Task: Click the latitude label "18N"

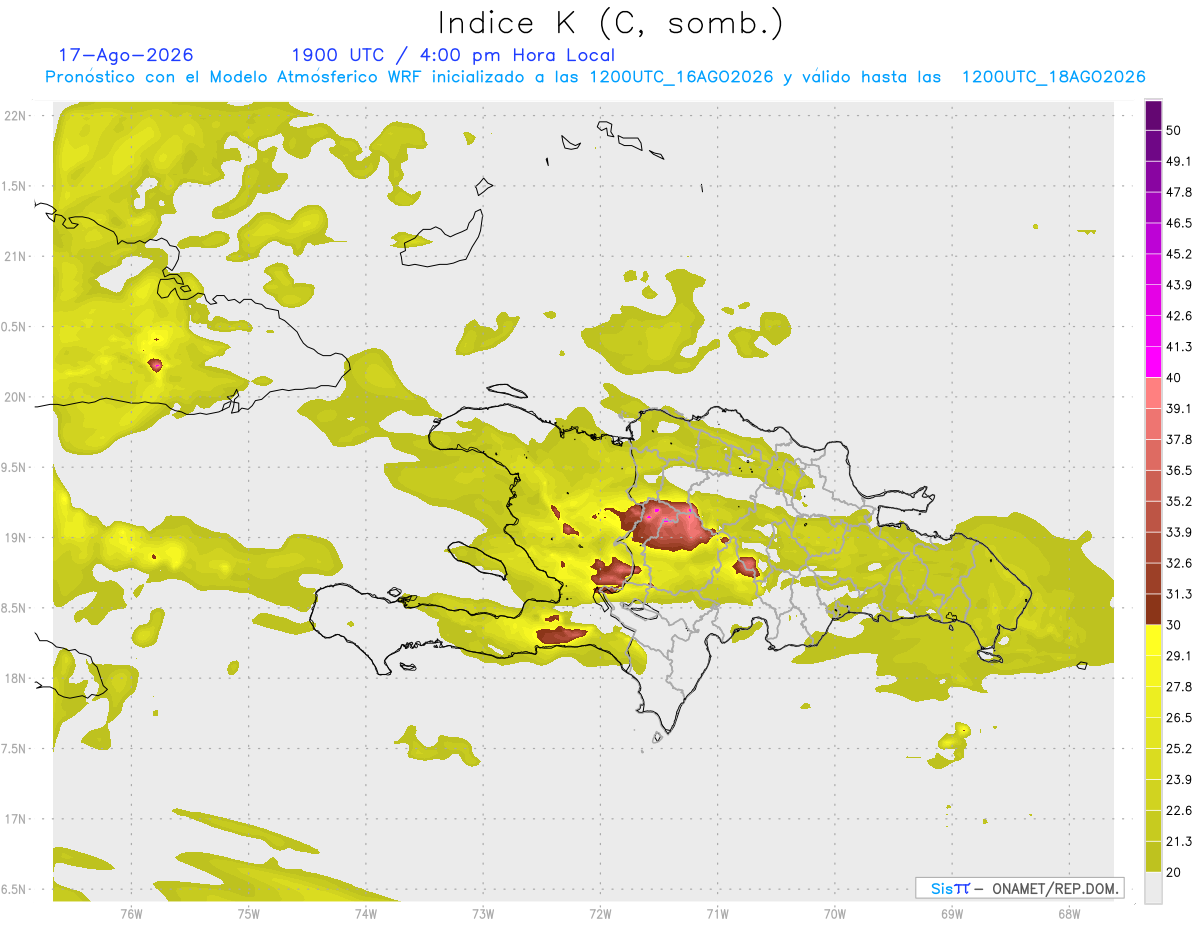Action: [16, 678]
